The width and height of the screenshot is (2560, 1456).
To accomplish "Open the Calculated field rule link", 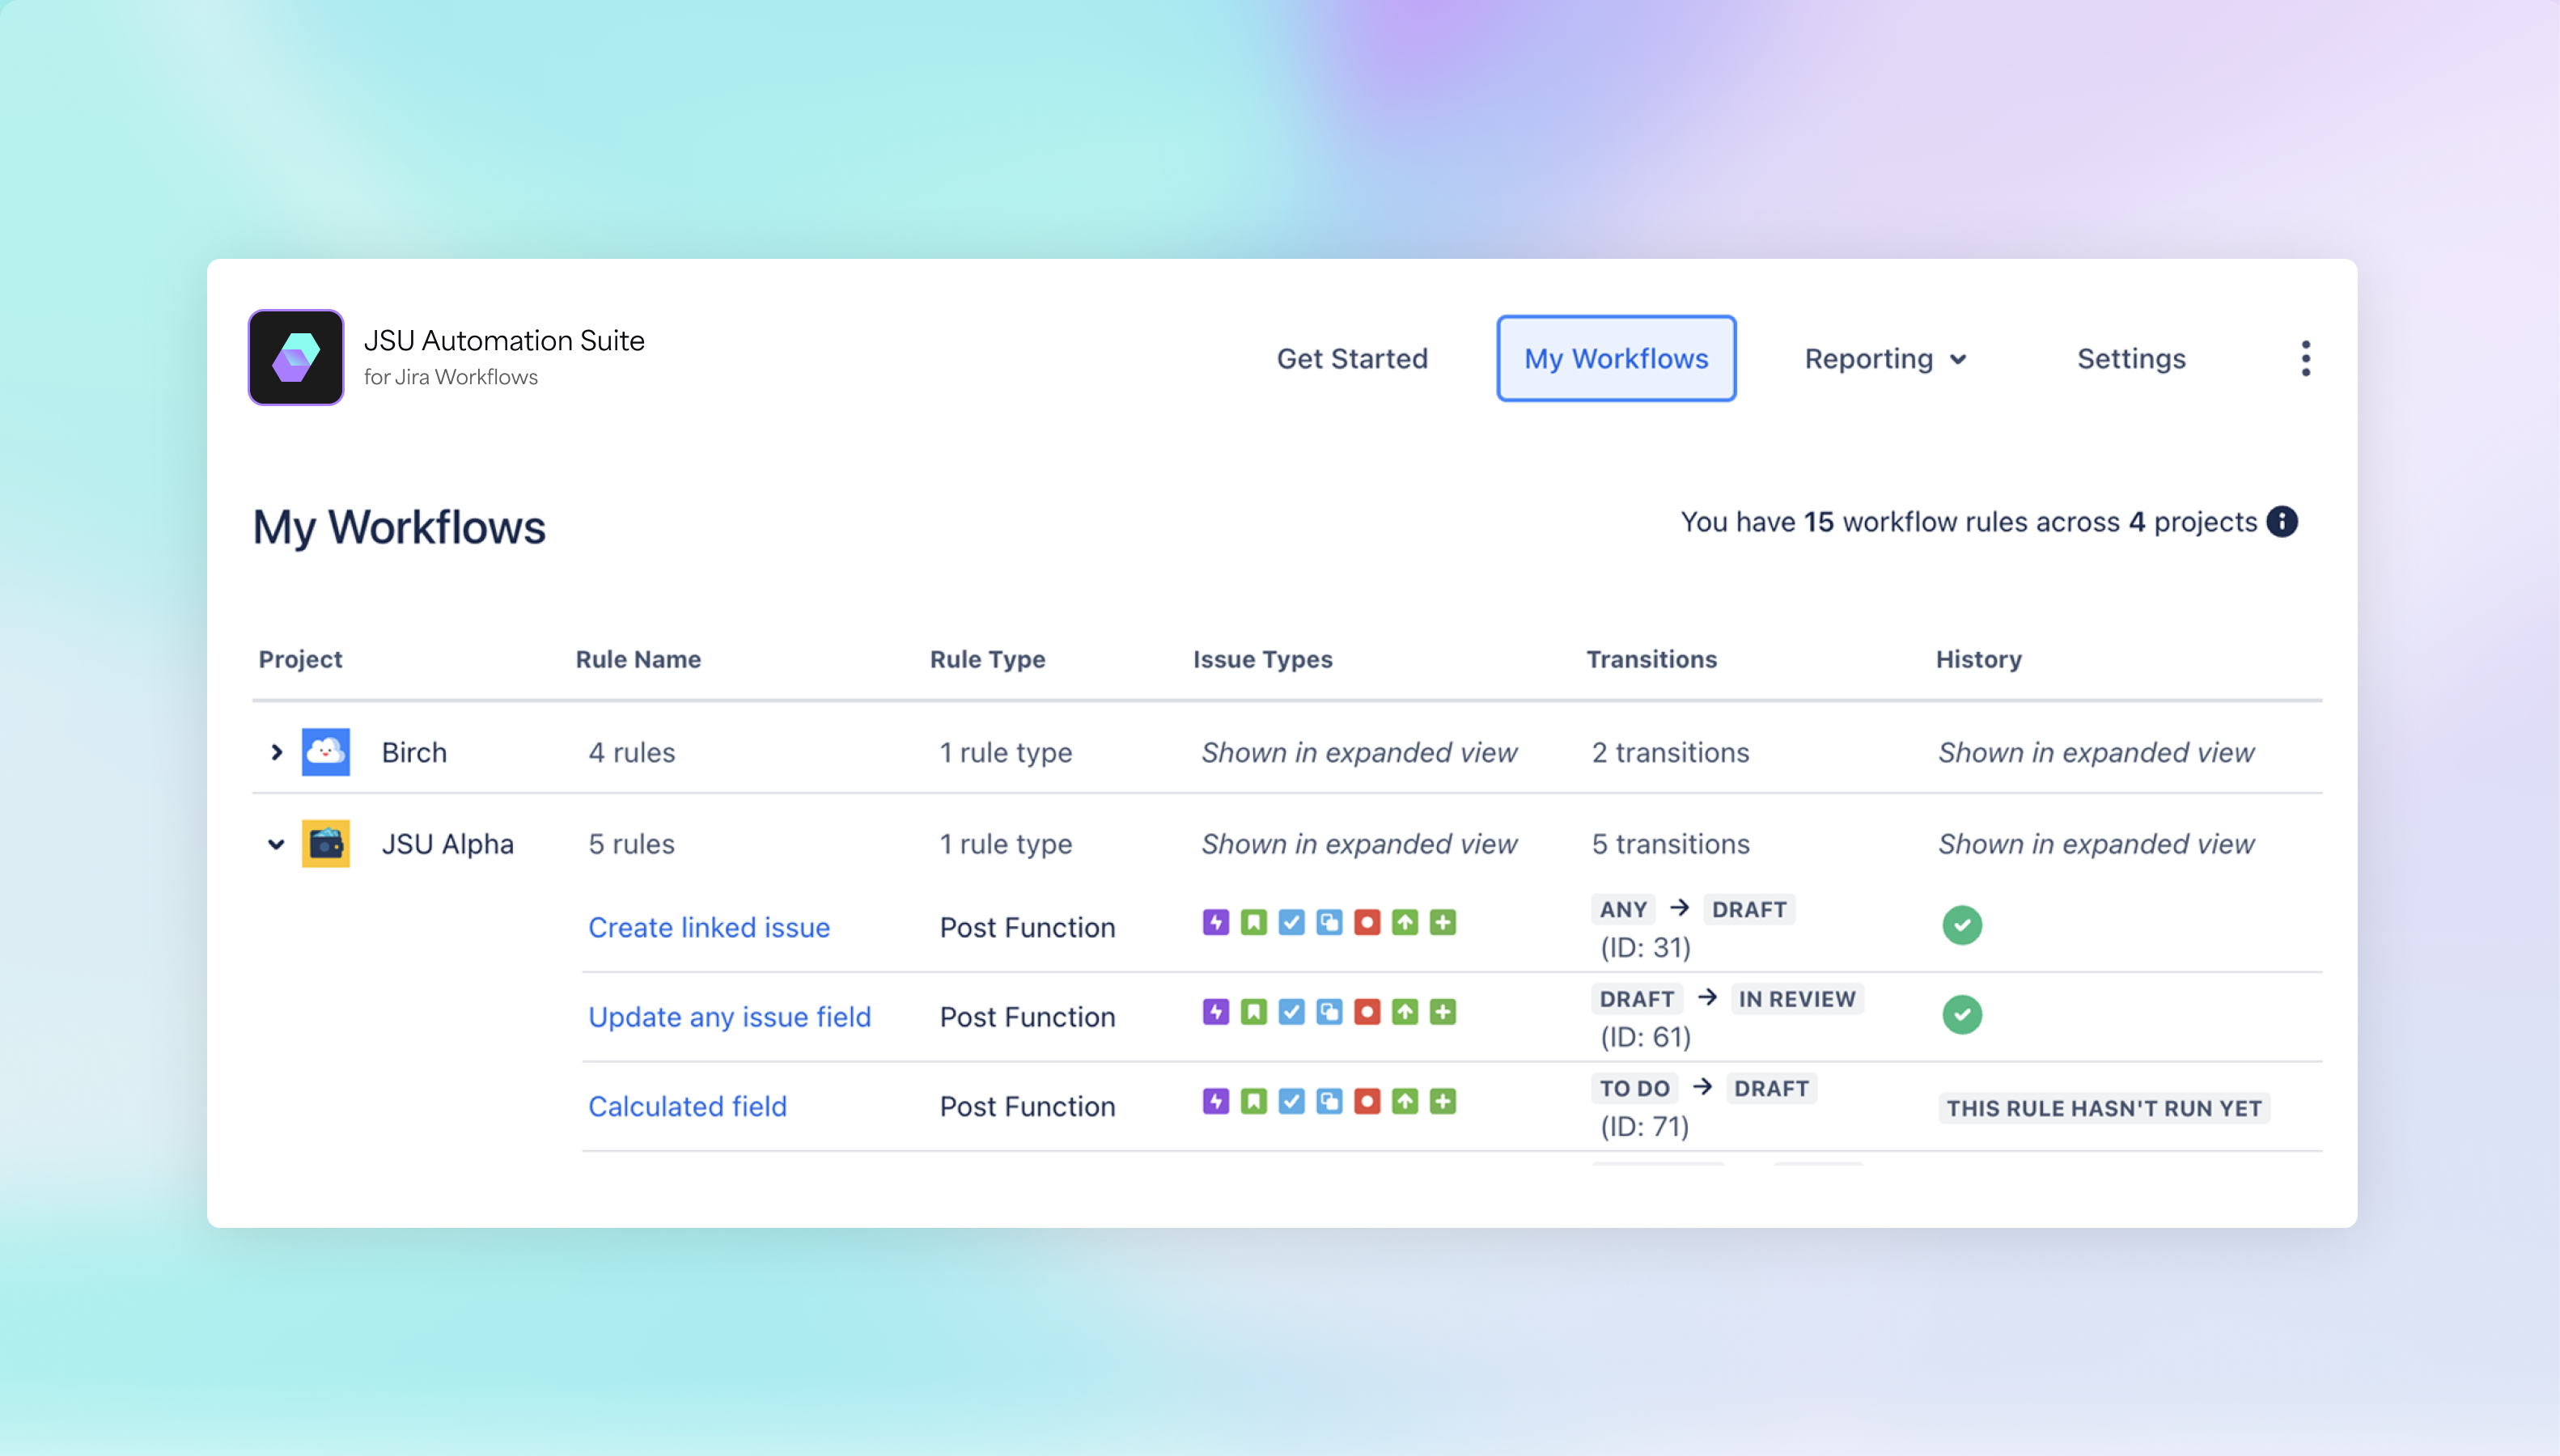I will pyautogui.click(x=687, y=1106).
